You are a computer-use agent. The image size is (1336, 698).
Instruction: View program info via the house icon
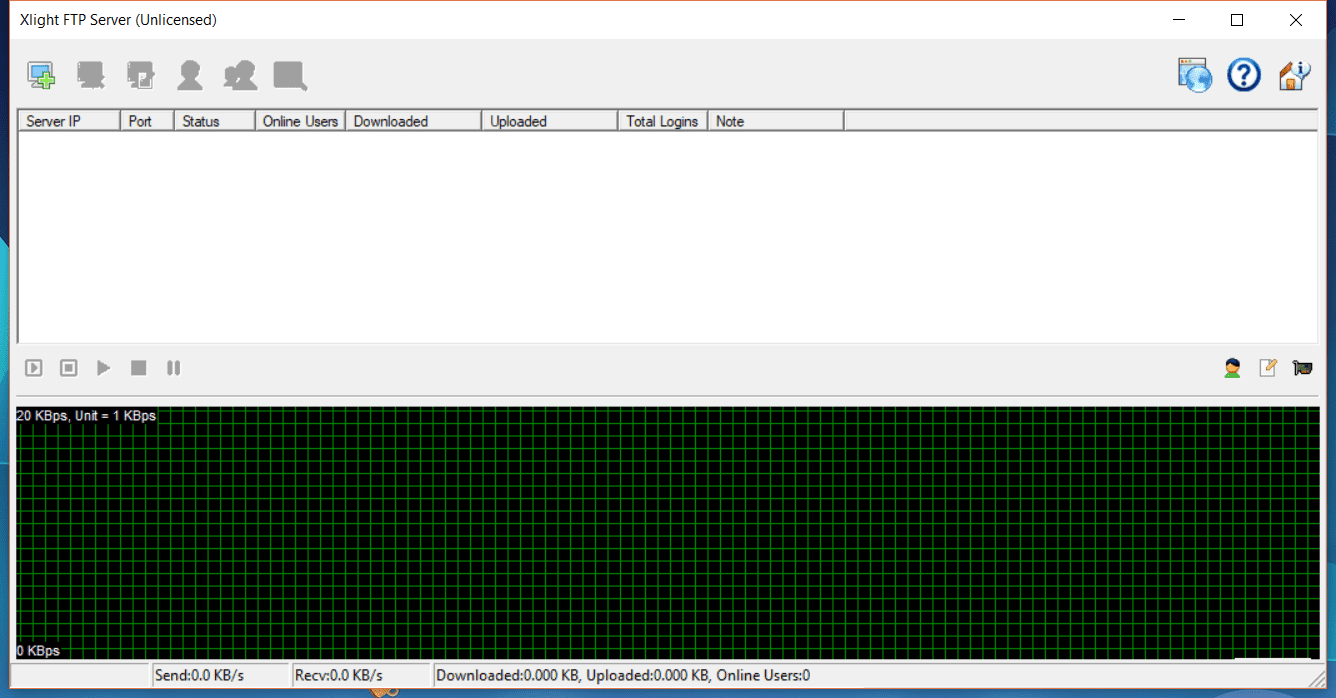pos(1293,74)
